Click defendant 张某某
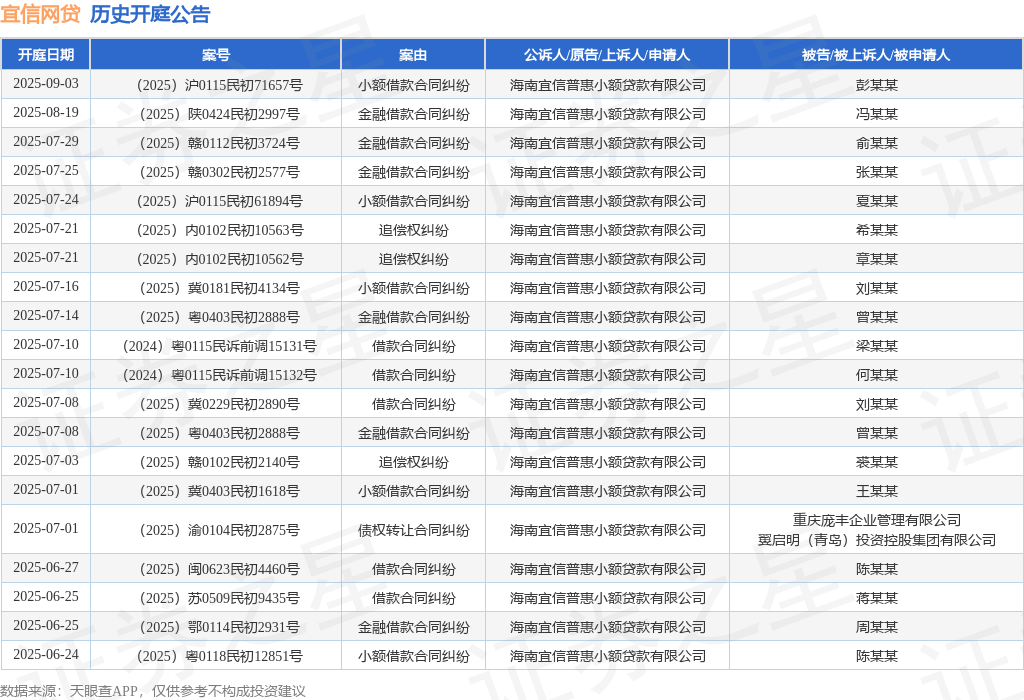The height and width of the screenshot is (700, 1024). pos(876,172)
